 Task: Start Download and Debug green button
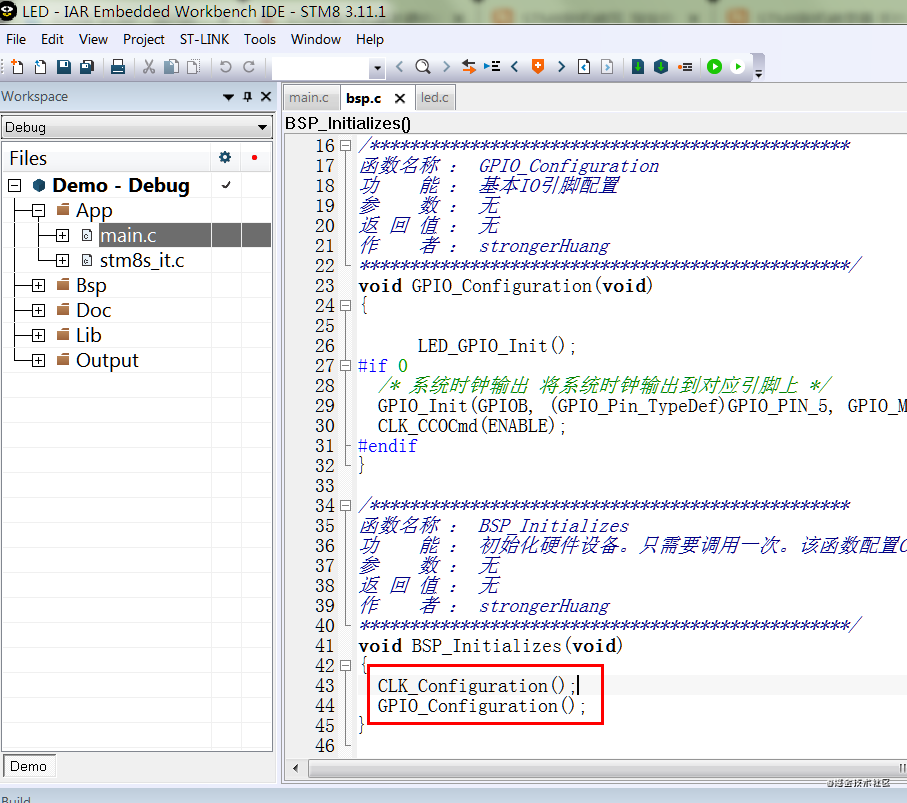[x=714, y=67]
